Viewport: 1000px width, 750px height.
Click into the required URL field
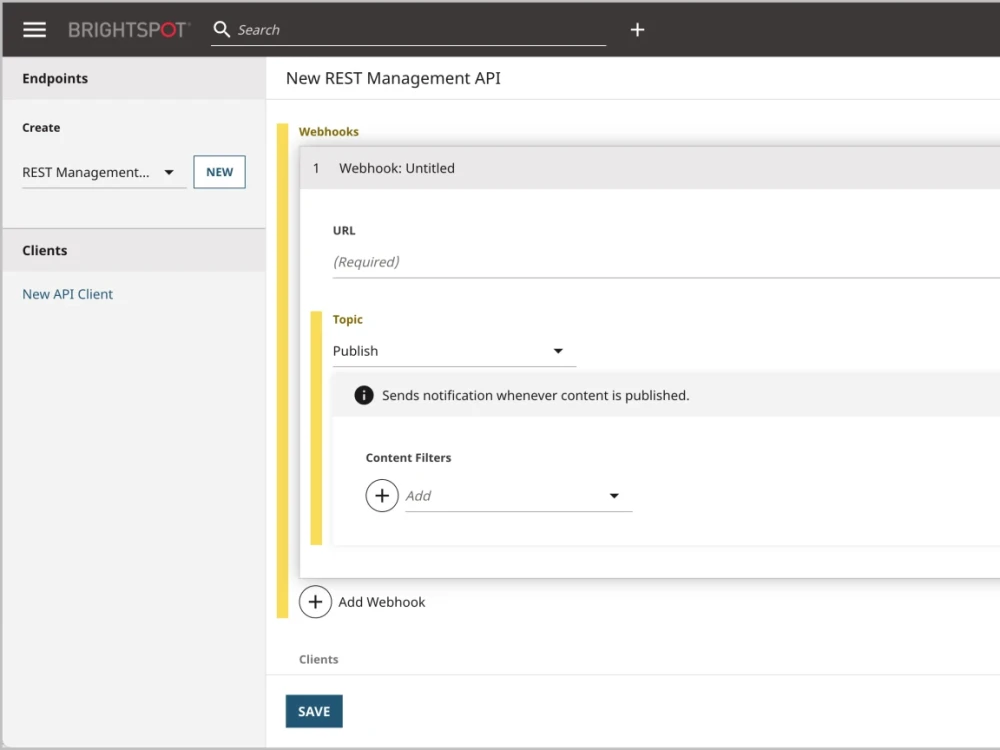pos(500,261)
